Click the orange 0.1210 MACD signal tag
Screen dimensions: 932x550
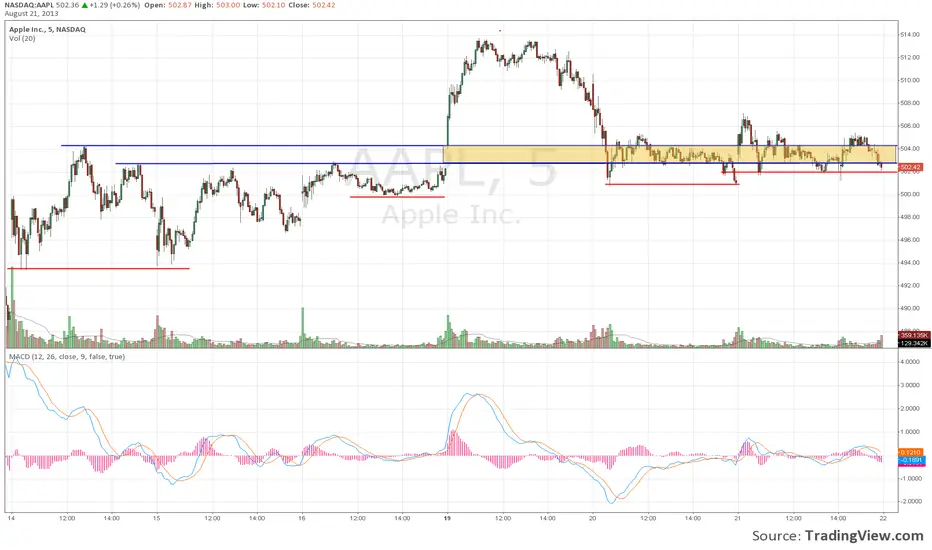[x=911, y=452]
